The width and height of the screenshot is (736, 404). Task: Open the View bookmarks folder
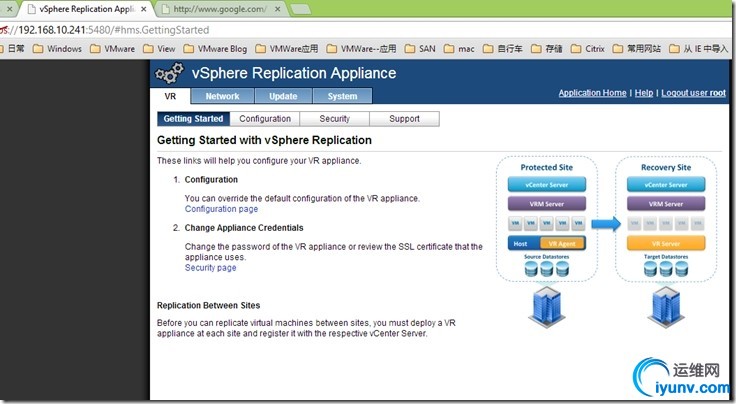(x=159, y=49)
